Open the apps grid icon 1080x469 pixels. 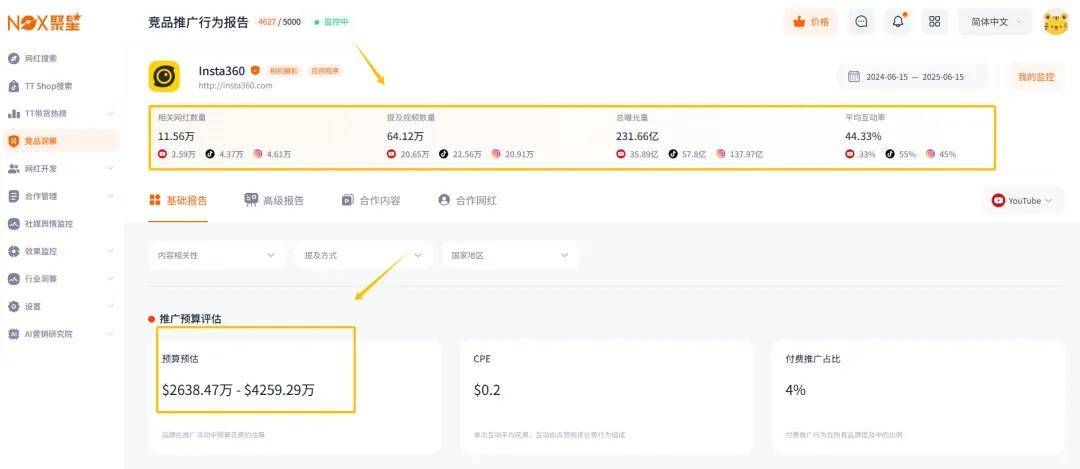pyautogui.click(x=934, y=21)
